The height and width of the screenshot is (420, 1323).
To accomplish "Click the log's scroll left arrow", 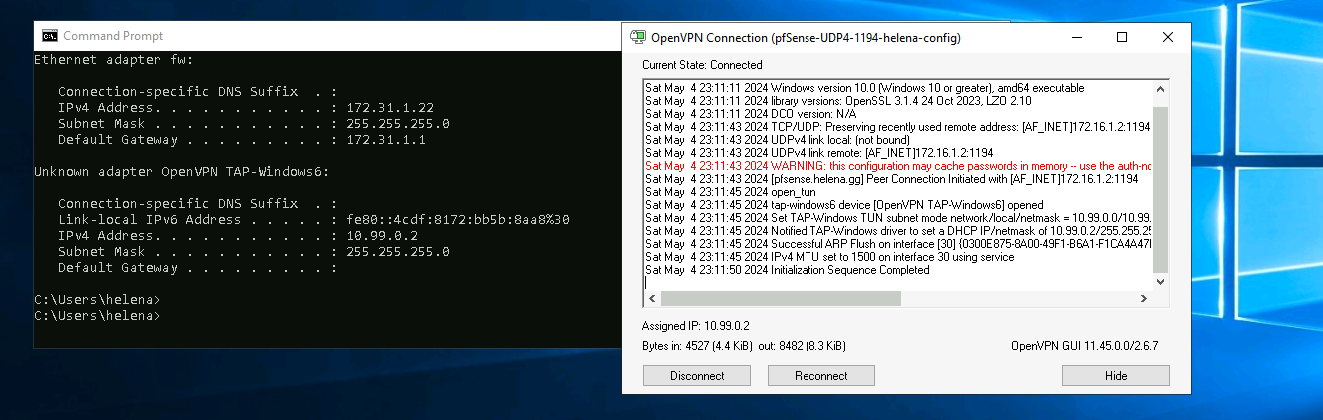I will pyautogui.click(x=652, y=299).
